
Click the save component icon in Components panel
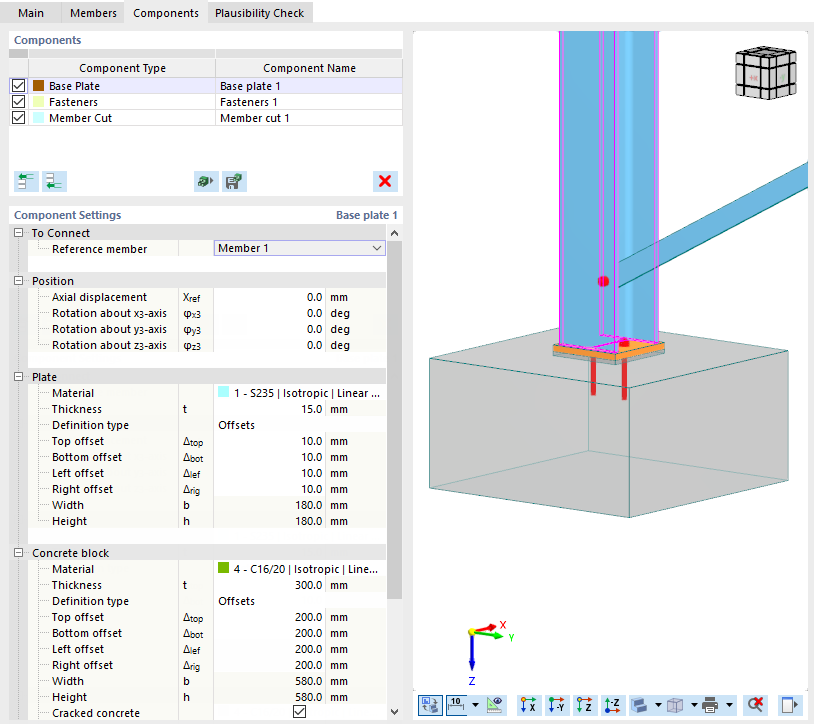click(x=236, y=181)
